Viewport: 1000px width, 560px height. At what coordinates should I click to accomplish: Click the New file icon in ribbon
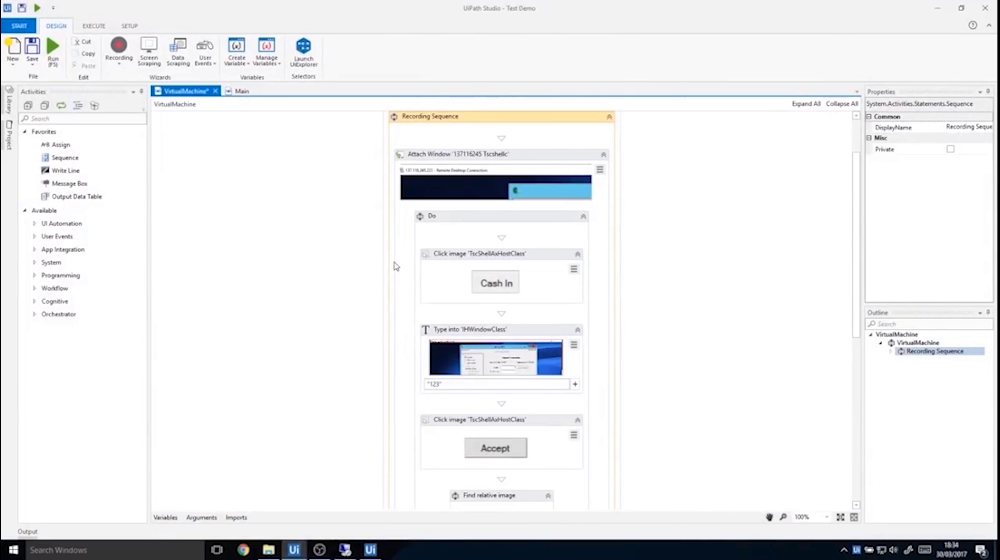pyautogui.click(x=13, y=51)
